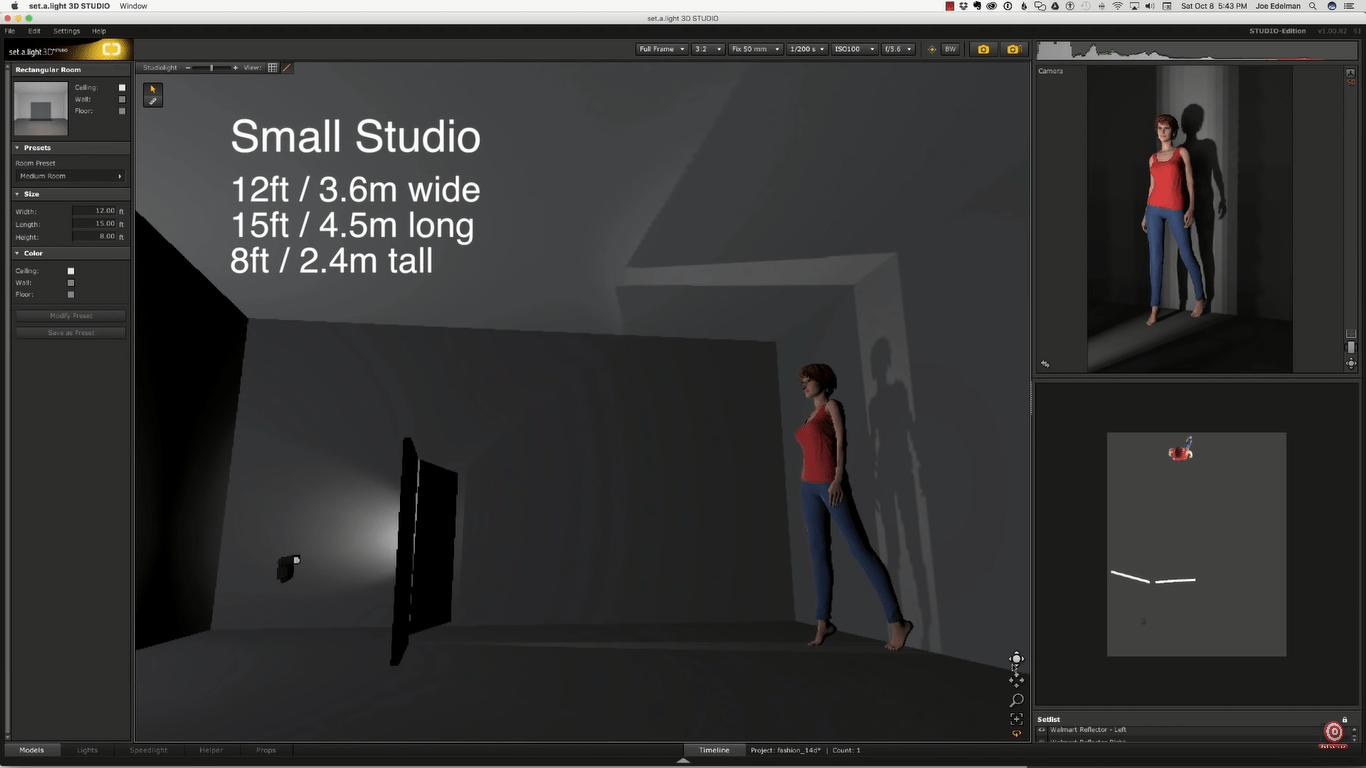This screenshot has width=1366, height=768.
Task: Toggle the BW black and white button
Action: 950,49
